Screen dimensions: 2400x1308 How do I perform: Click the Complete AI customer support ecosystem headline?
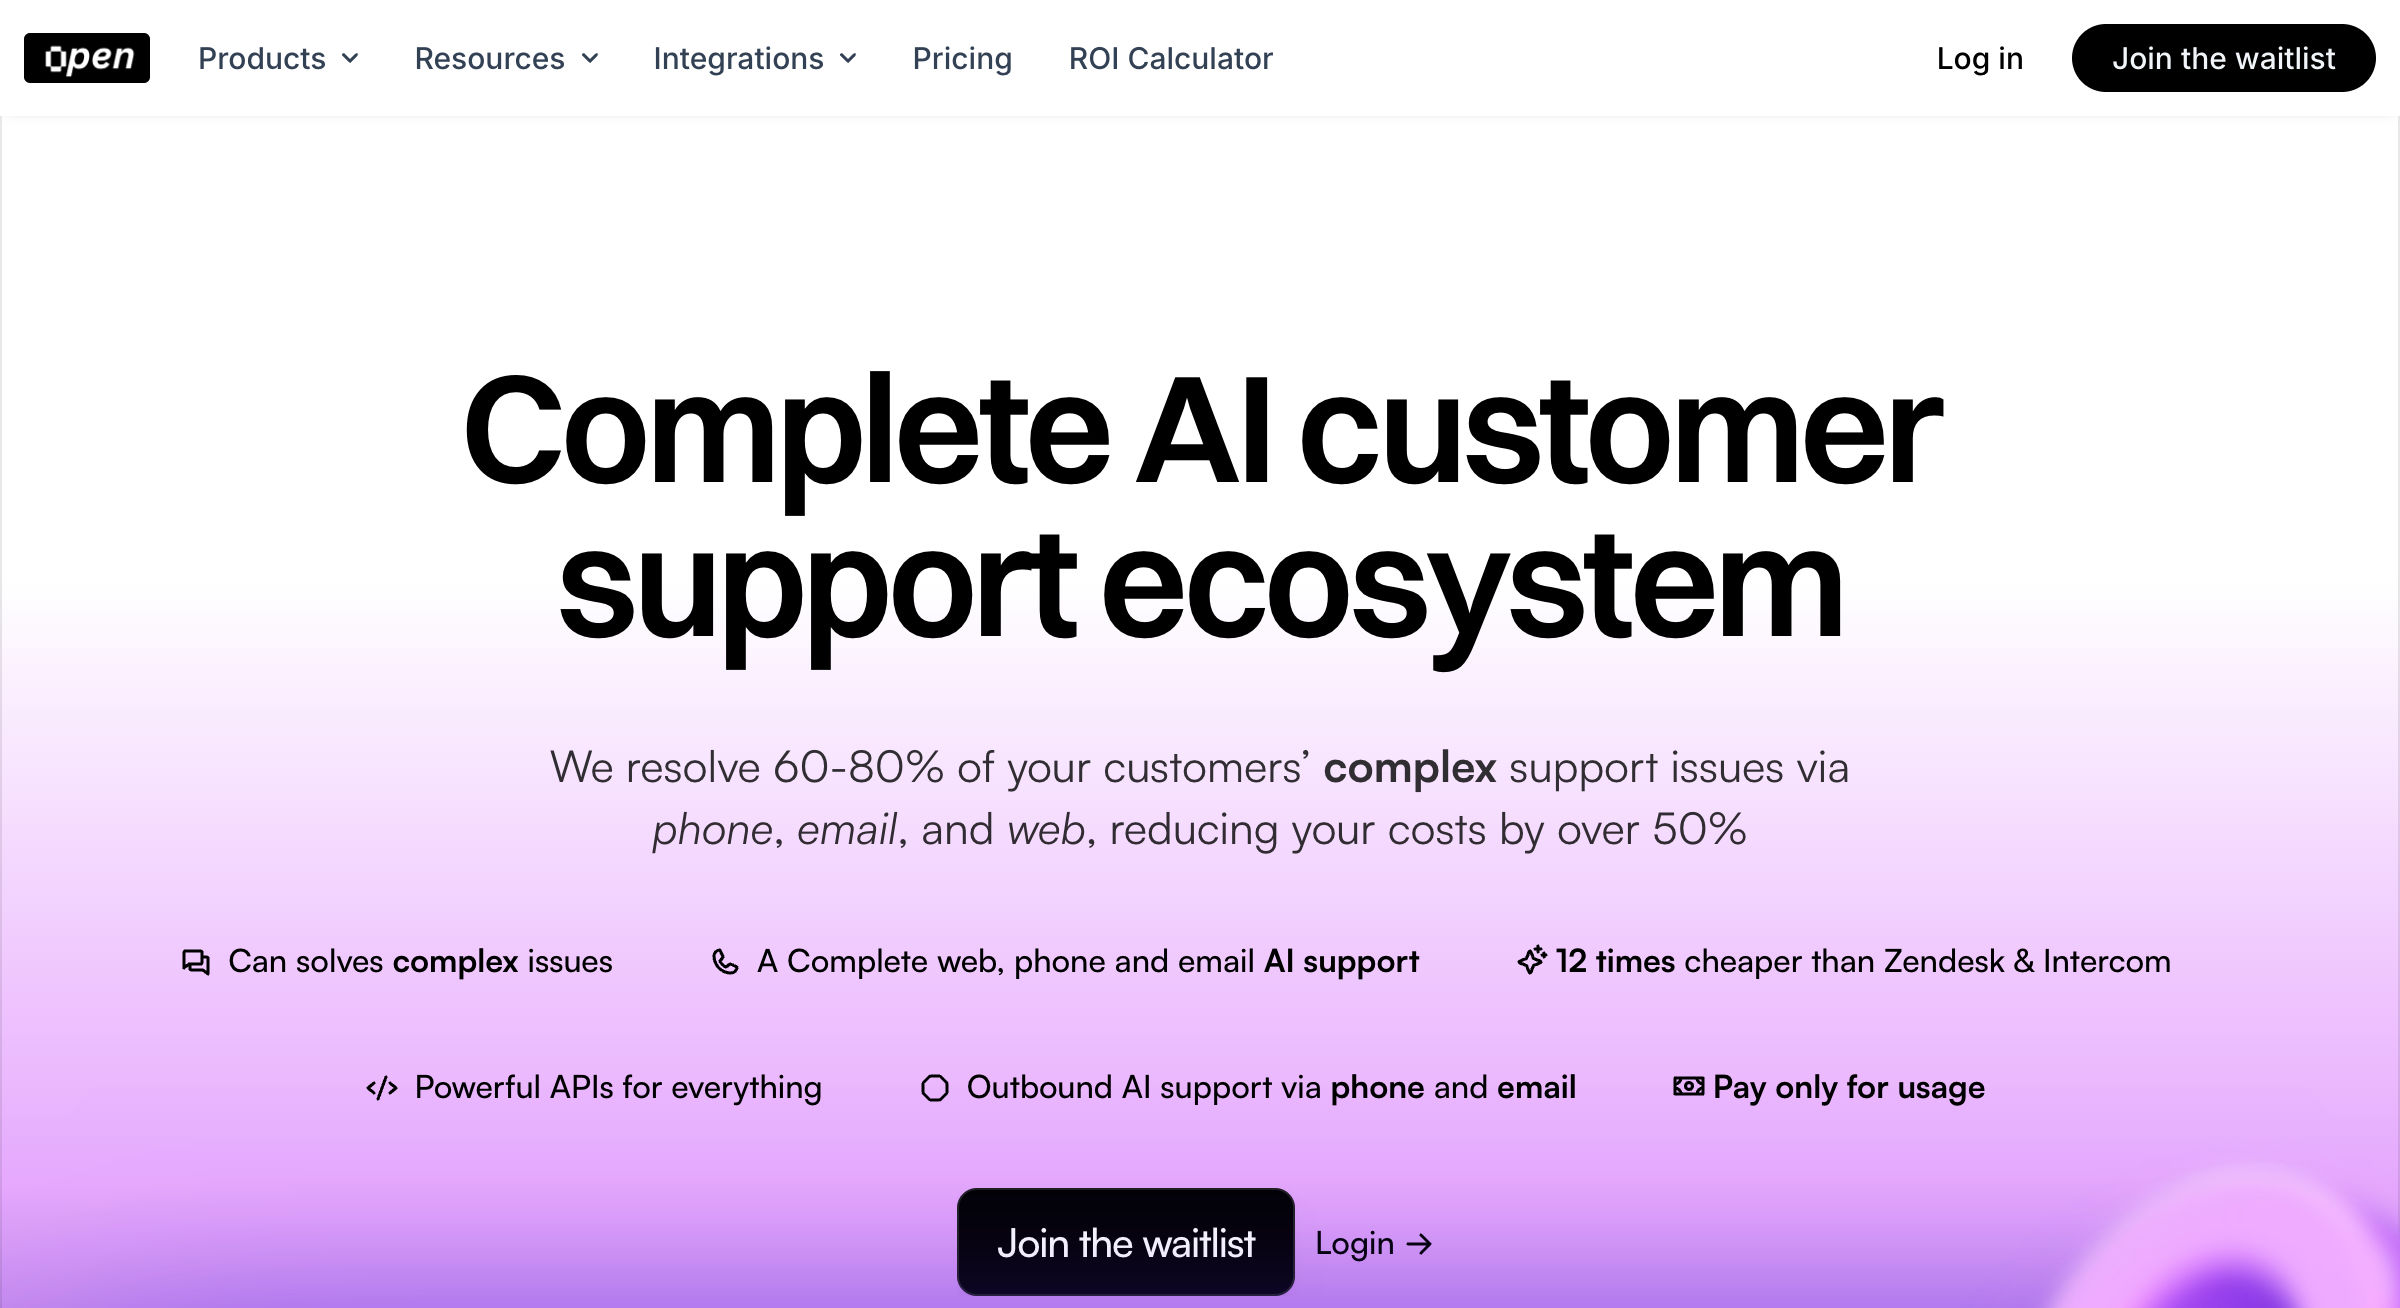1200,510
